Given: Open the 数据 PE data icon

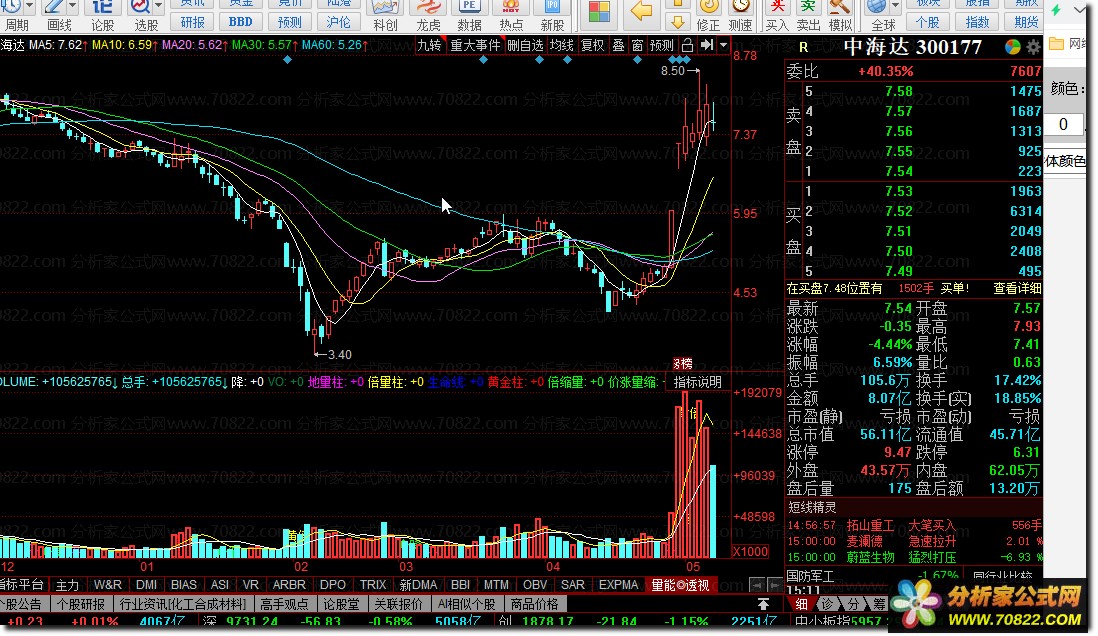Looking at the screenshot, I should [x=469, y=15].
